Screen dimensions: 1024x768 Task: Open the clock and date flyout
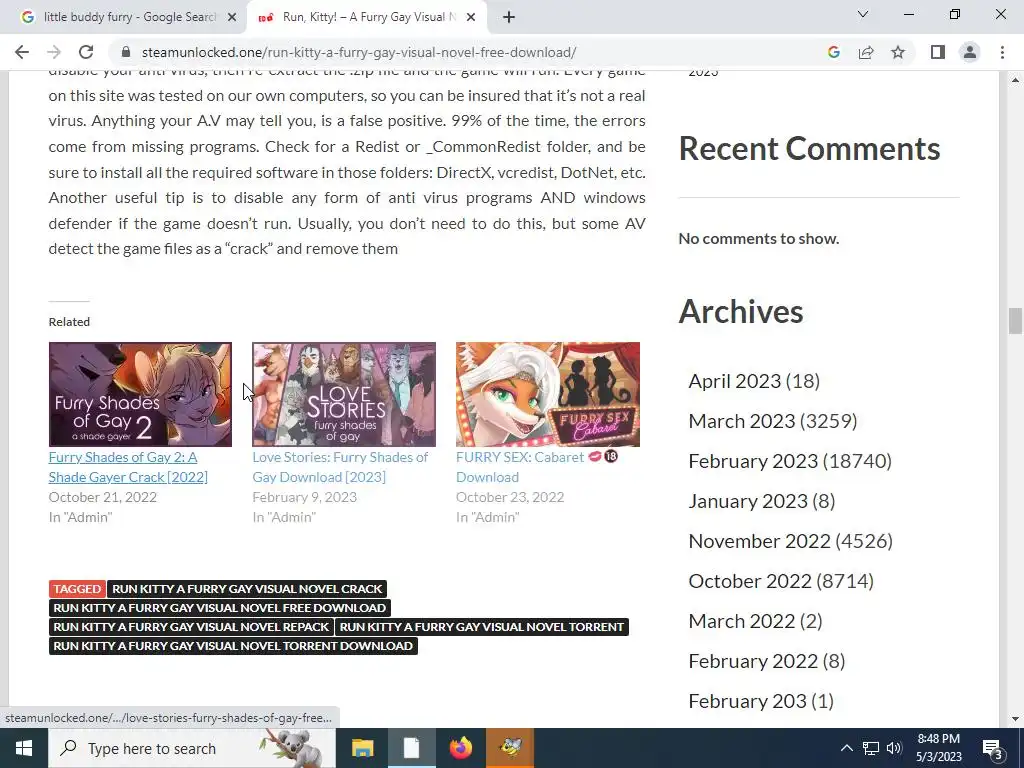pos(938,748)
